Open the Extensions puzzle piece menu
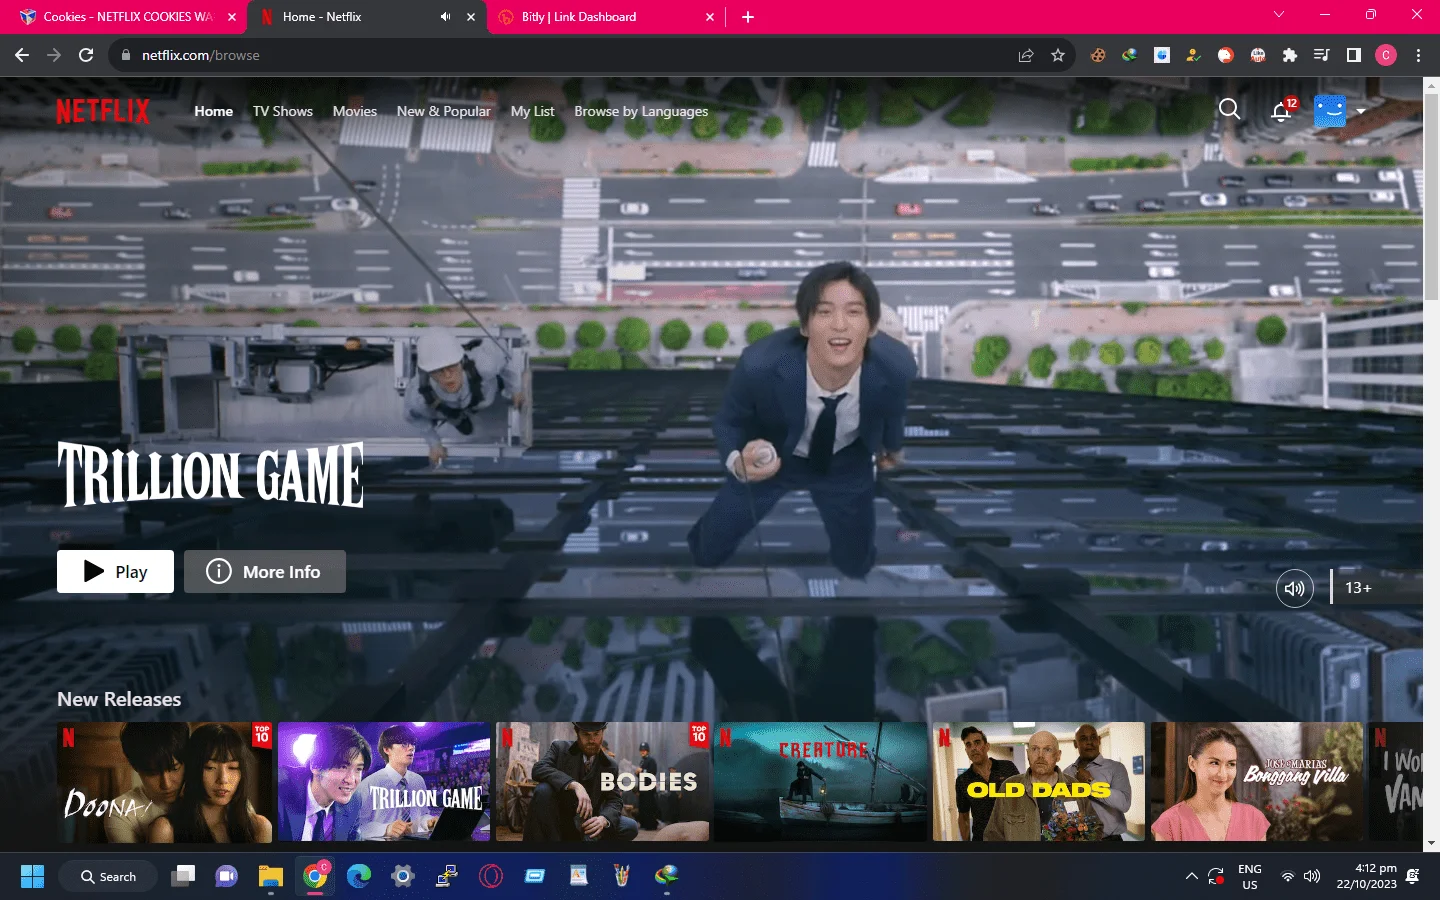Viewport: 1440px width, 900px height. 1290,55
